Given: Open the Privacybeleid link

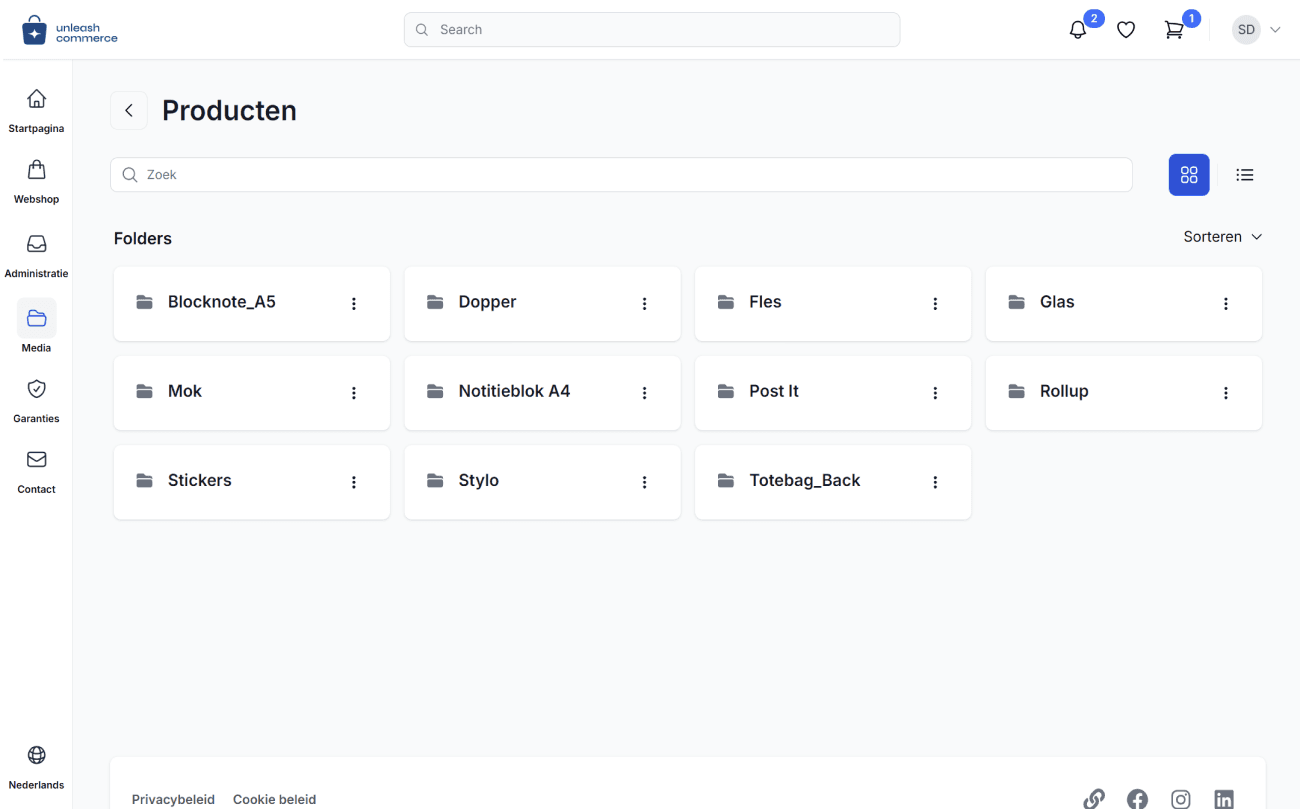Looking at the screenshot, I should pos(173,799).
